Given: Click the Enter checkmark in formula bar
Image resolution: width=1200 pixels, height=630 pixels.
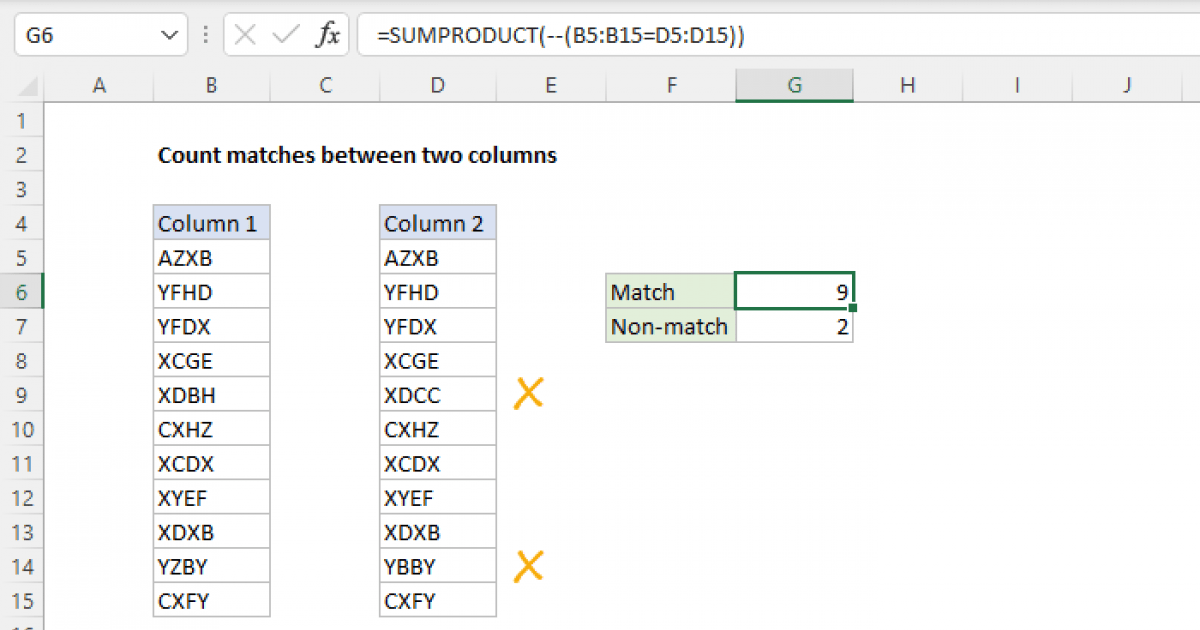Looking at the screenshot, I should pyautogui.click(x=286, y=36).
